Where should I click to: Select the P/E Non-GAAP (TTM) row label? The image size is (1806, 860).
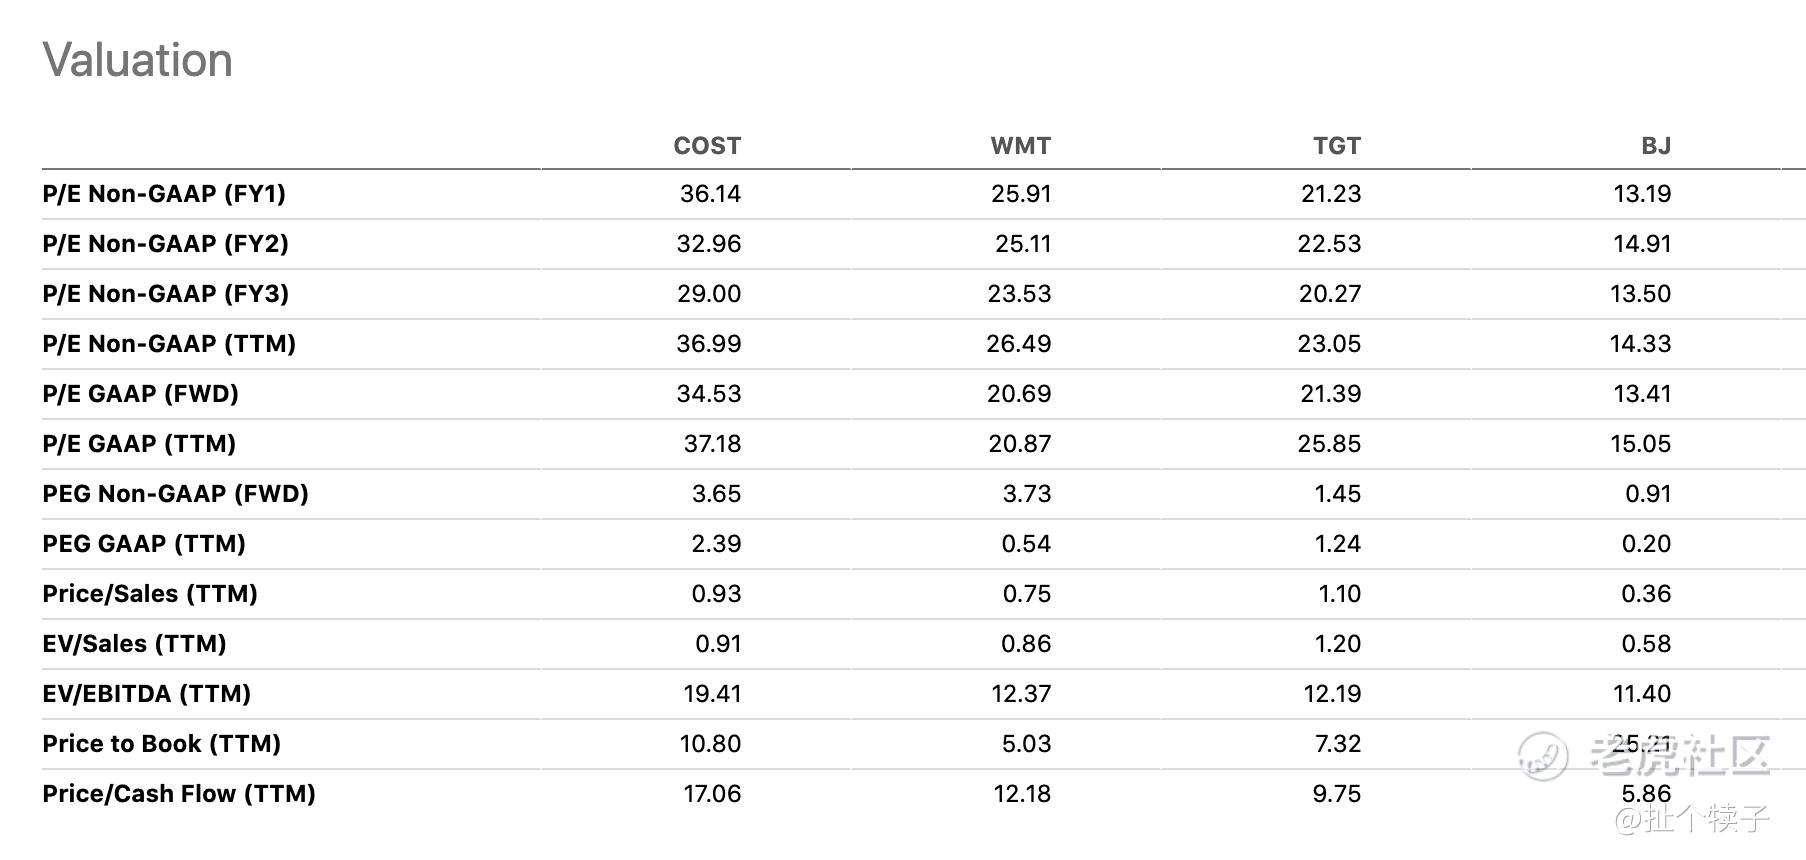pyautogui.click(x=169, y=344)
